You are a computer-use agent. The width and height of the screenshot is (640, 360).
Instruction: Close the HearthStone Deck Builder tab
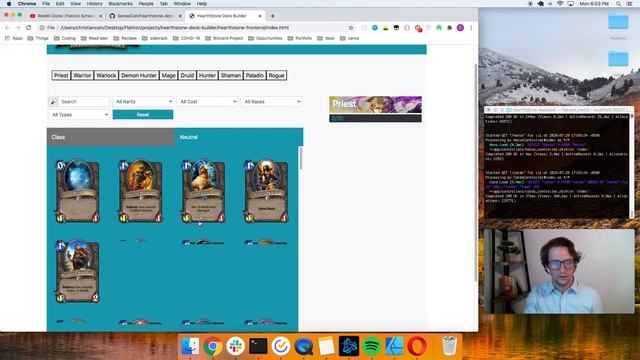pyautogui.click(x=260, y=16)
